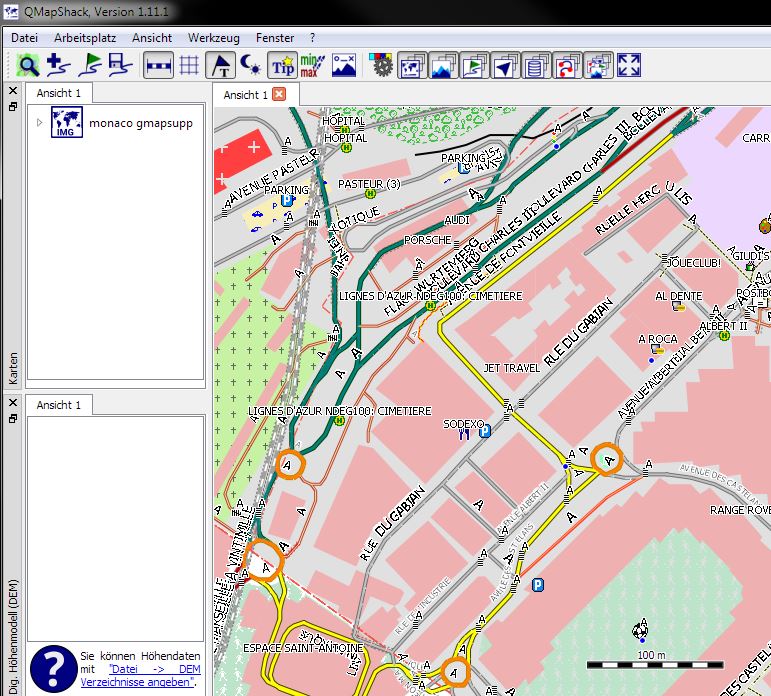Toggle the min max track labels icon

point(312,65)
